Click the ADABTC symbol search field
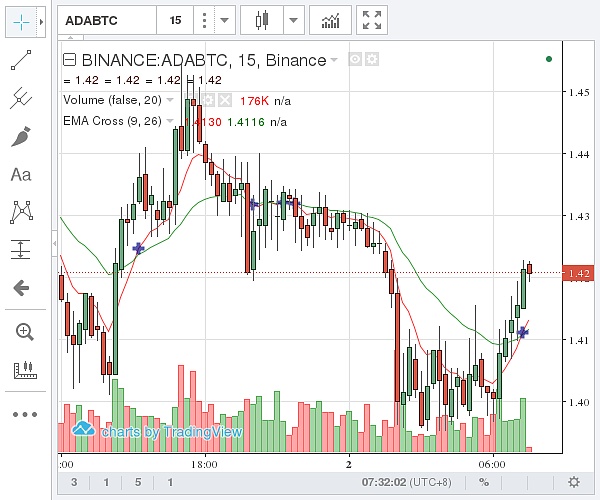 coord(106,20)
